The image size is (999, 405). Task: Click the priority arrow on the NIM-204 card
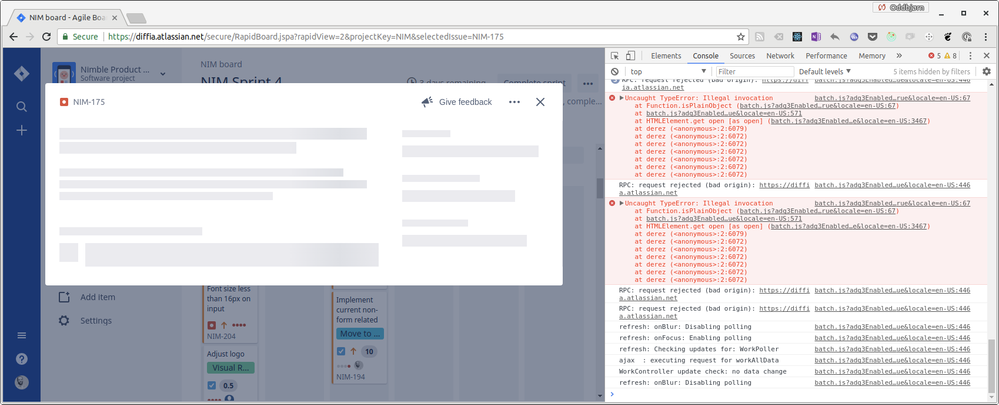click(224, 325)
